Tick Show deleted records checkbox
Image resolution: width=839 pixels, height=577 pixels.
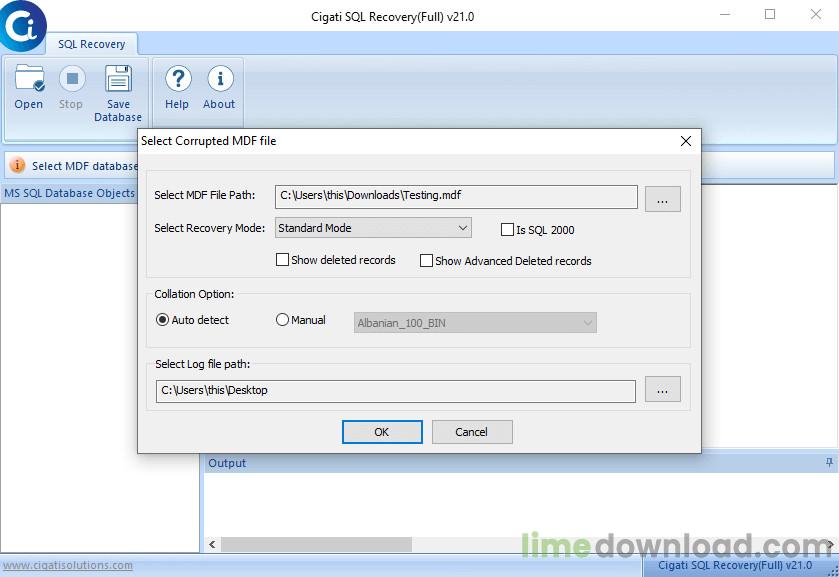282,260
